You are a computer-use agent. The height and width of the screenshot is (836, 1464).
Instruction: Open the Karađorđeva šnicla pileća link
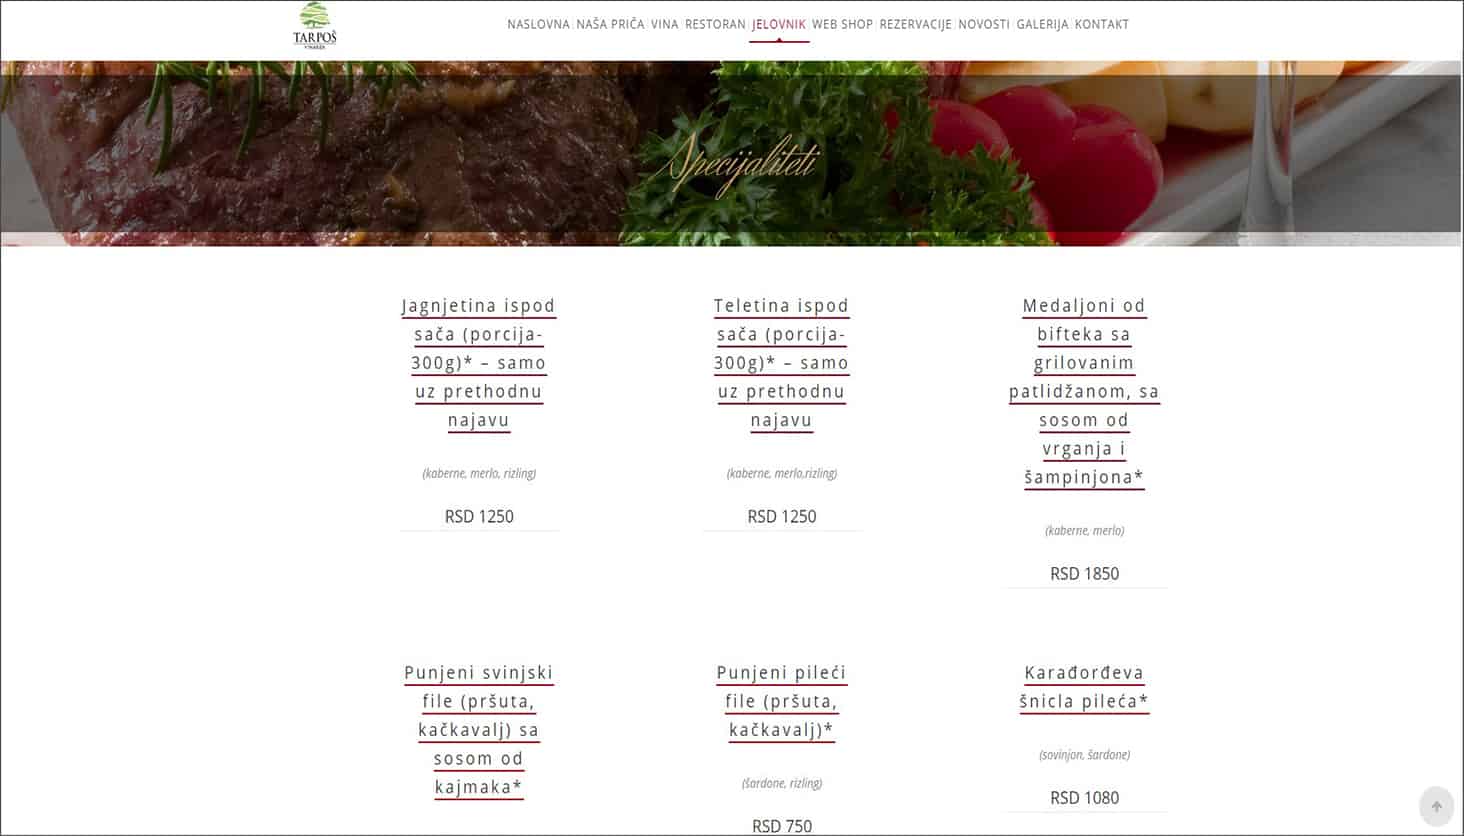[1084, 687]
